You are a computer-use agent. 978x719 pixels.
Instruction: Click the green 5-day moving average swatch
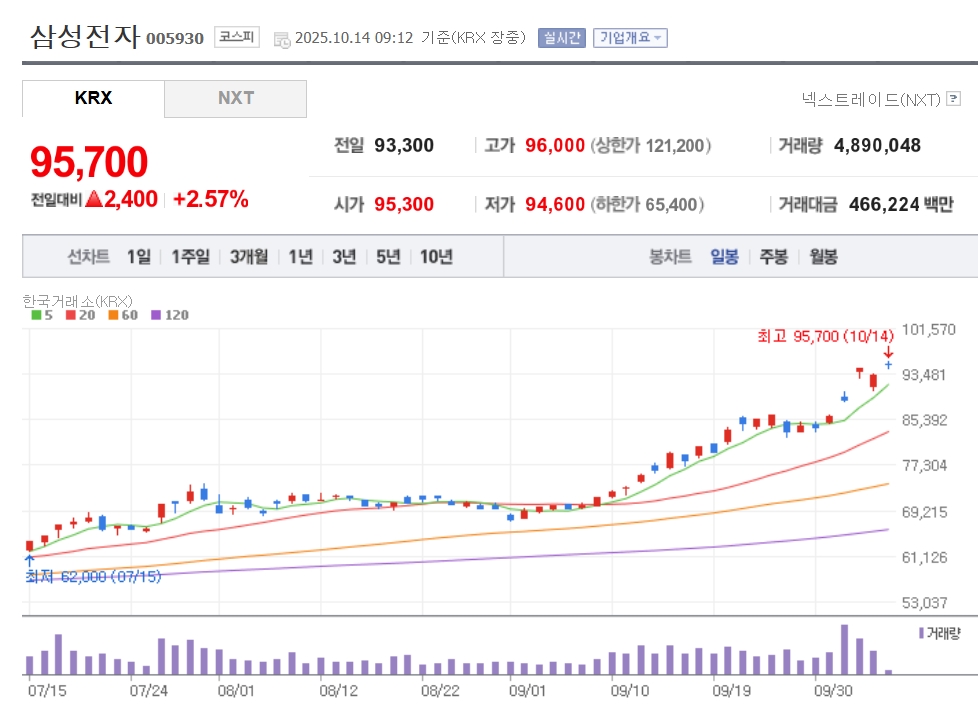tap(36, 315)
